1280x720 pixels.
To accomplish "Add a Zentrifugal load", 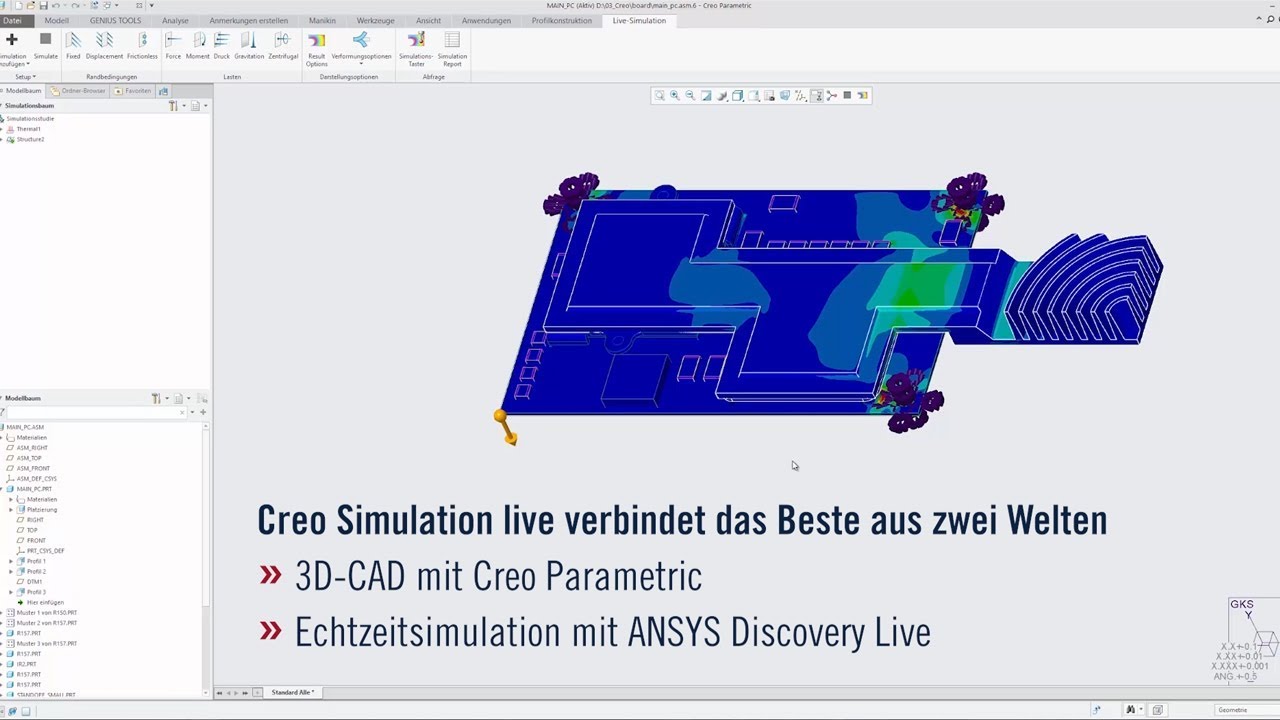I will [283, 45].
